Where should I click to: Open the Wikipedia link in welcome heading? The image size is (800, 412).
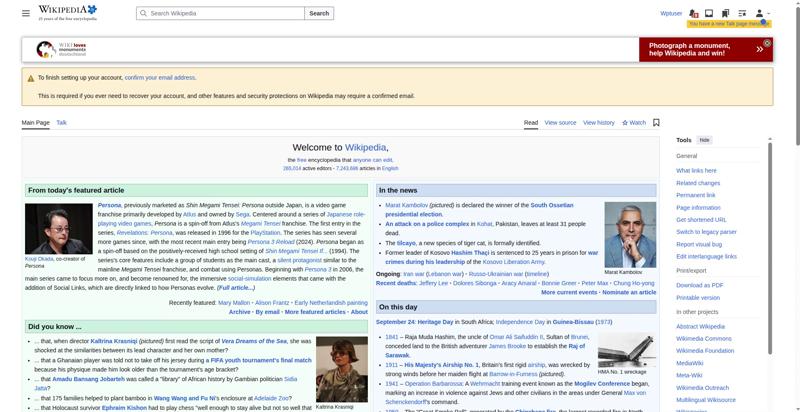click(x=365, y=147)
